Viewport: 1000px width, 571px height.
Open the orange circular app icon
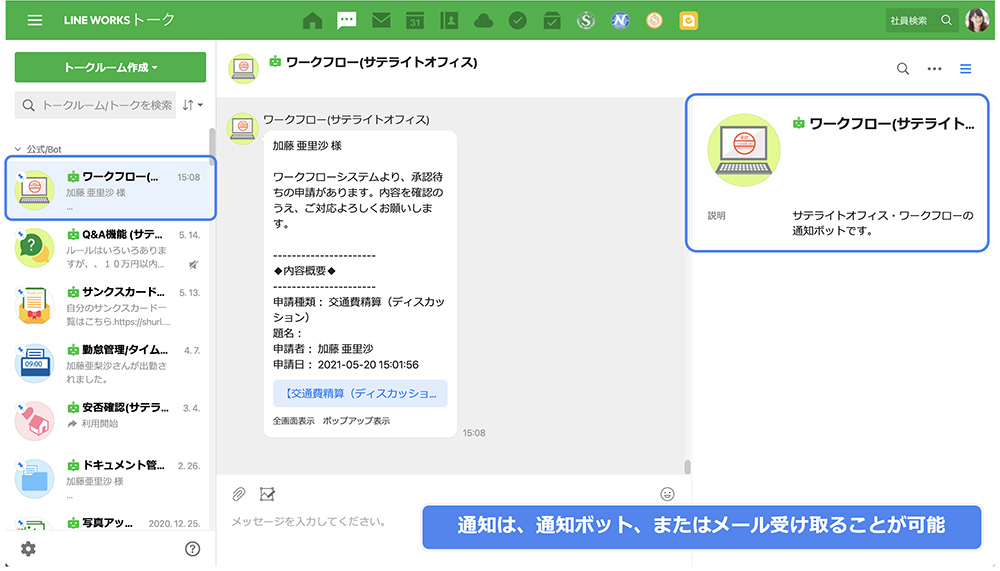[654, 20]
